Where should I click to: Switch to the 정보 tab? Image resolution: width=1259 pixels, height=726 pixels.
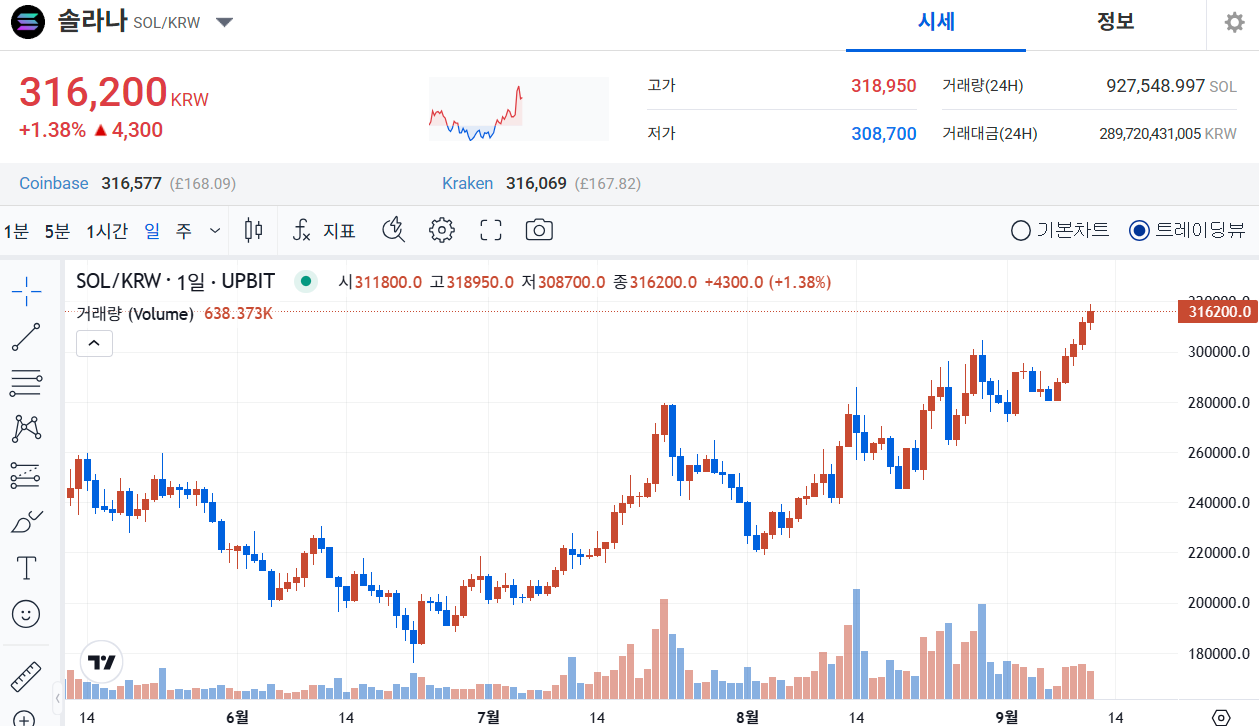coord(1115,22)
